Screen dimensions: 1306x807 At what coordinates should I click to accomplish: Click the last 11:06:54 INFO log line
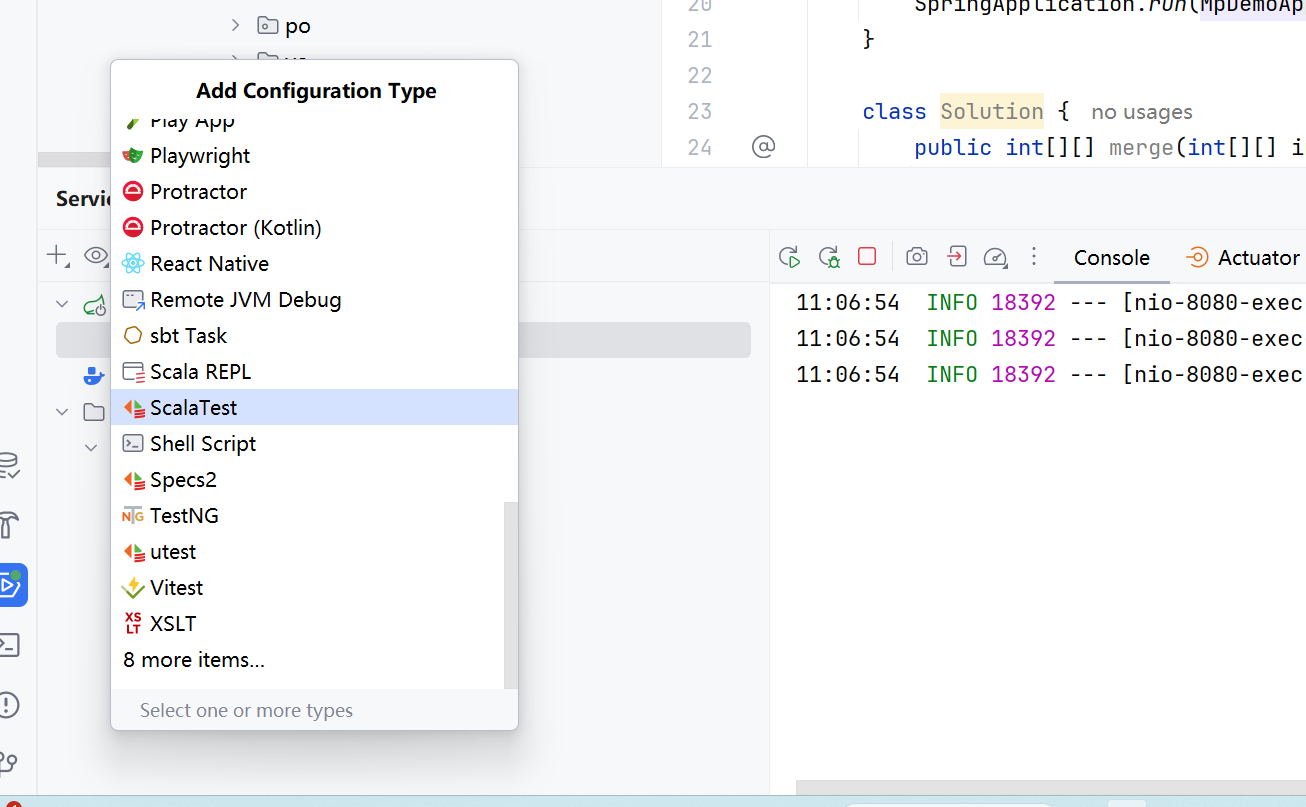(x=1050, y=374)
